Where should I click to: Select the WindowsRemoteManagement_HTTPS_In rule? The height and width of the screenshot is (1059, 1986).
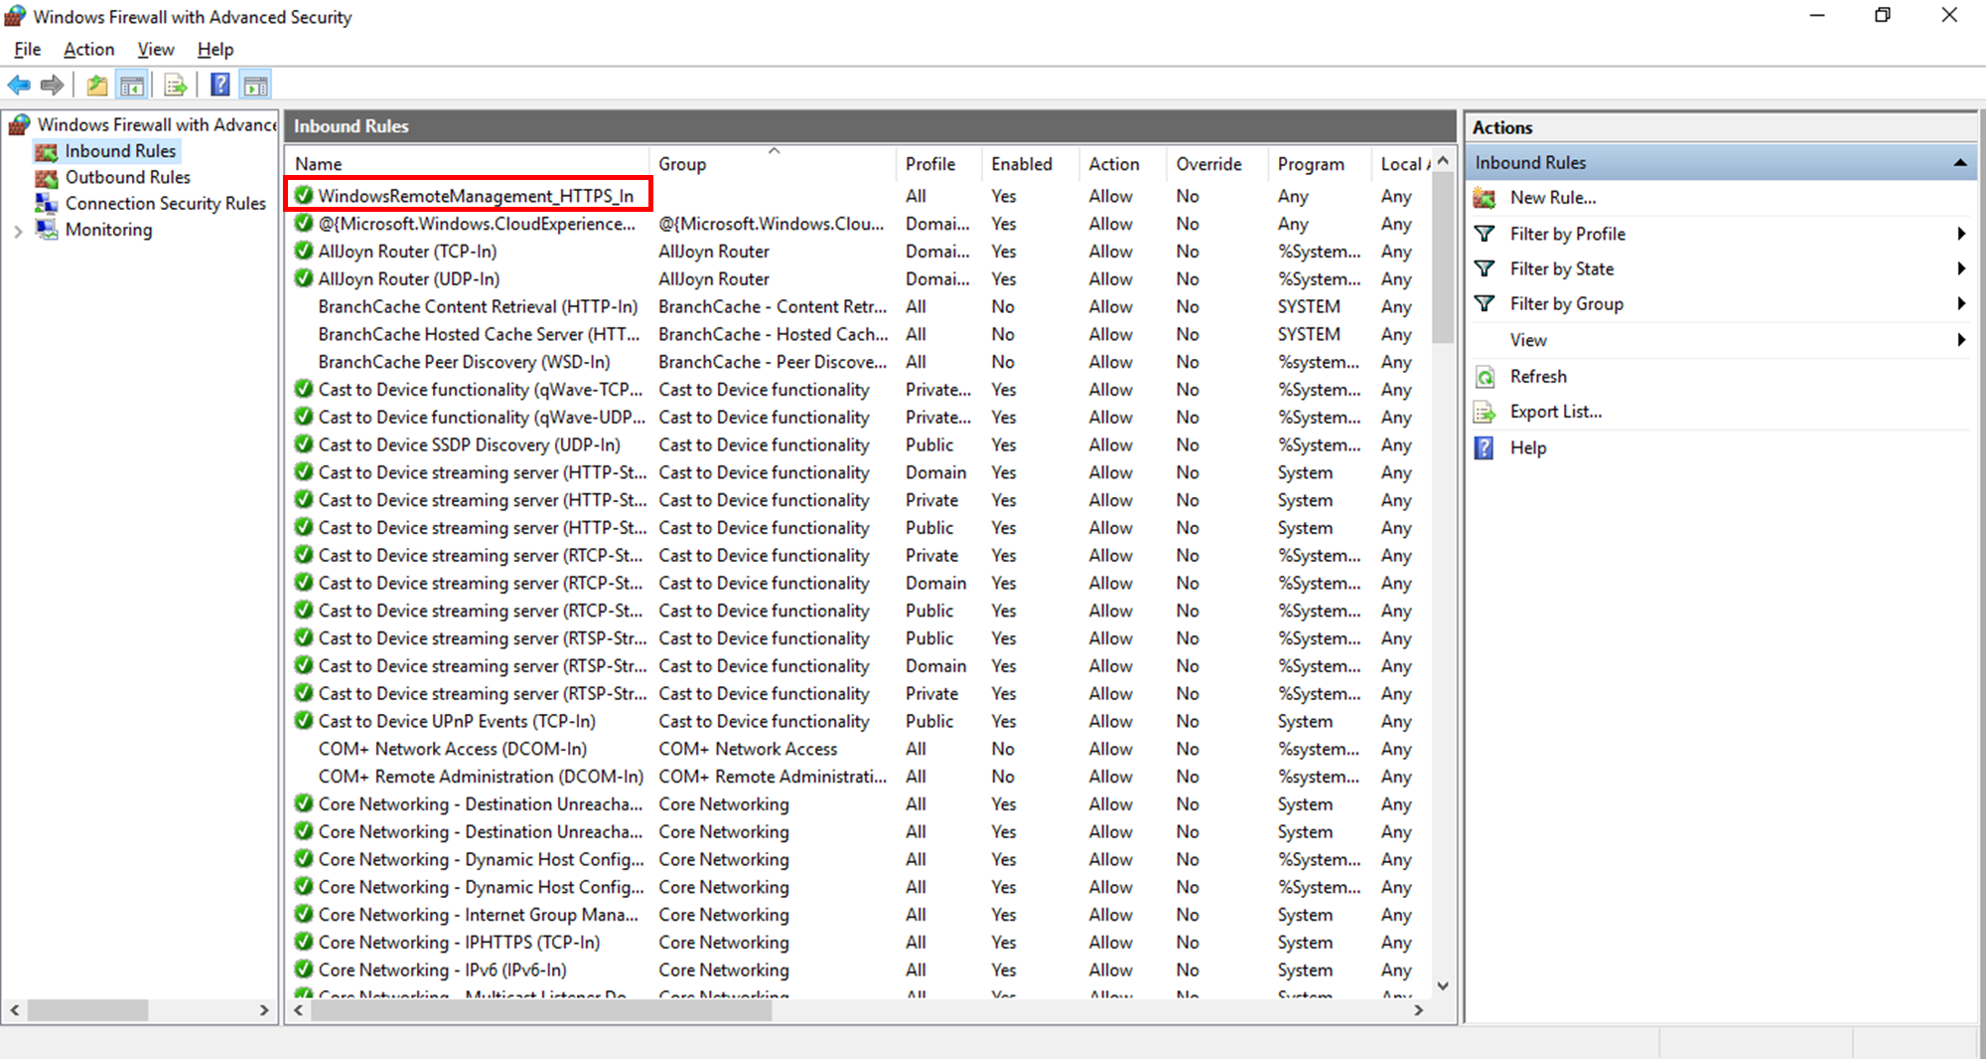pos(476,196)
